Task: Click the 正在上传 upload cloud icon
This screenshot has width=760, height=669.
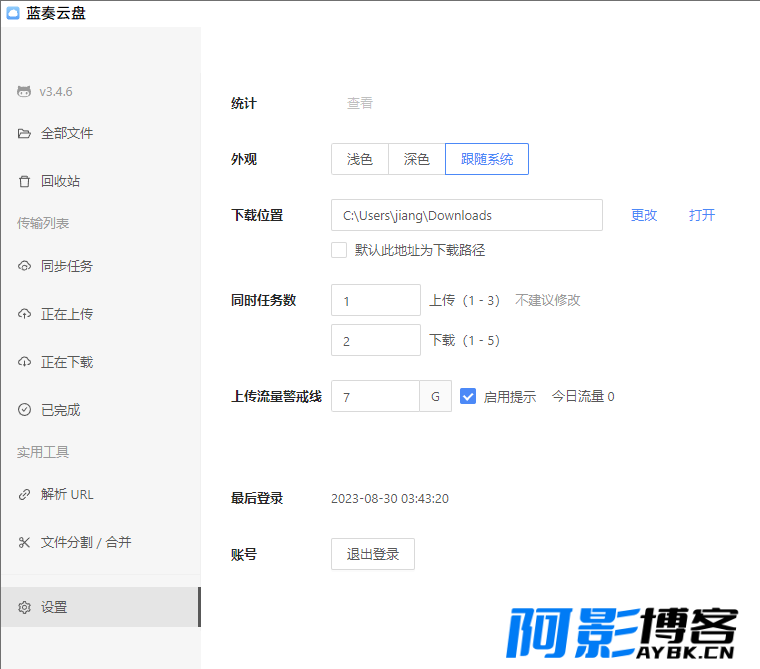Action: [24, 314]
